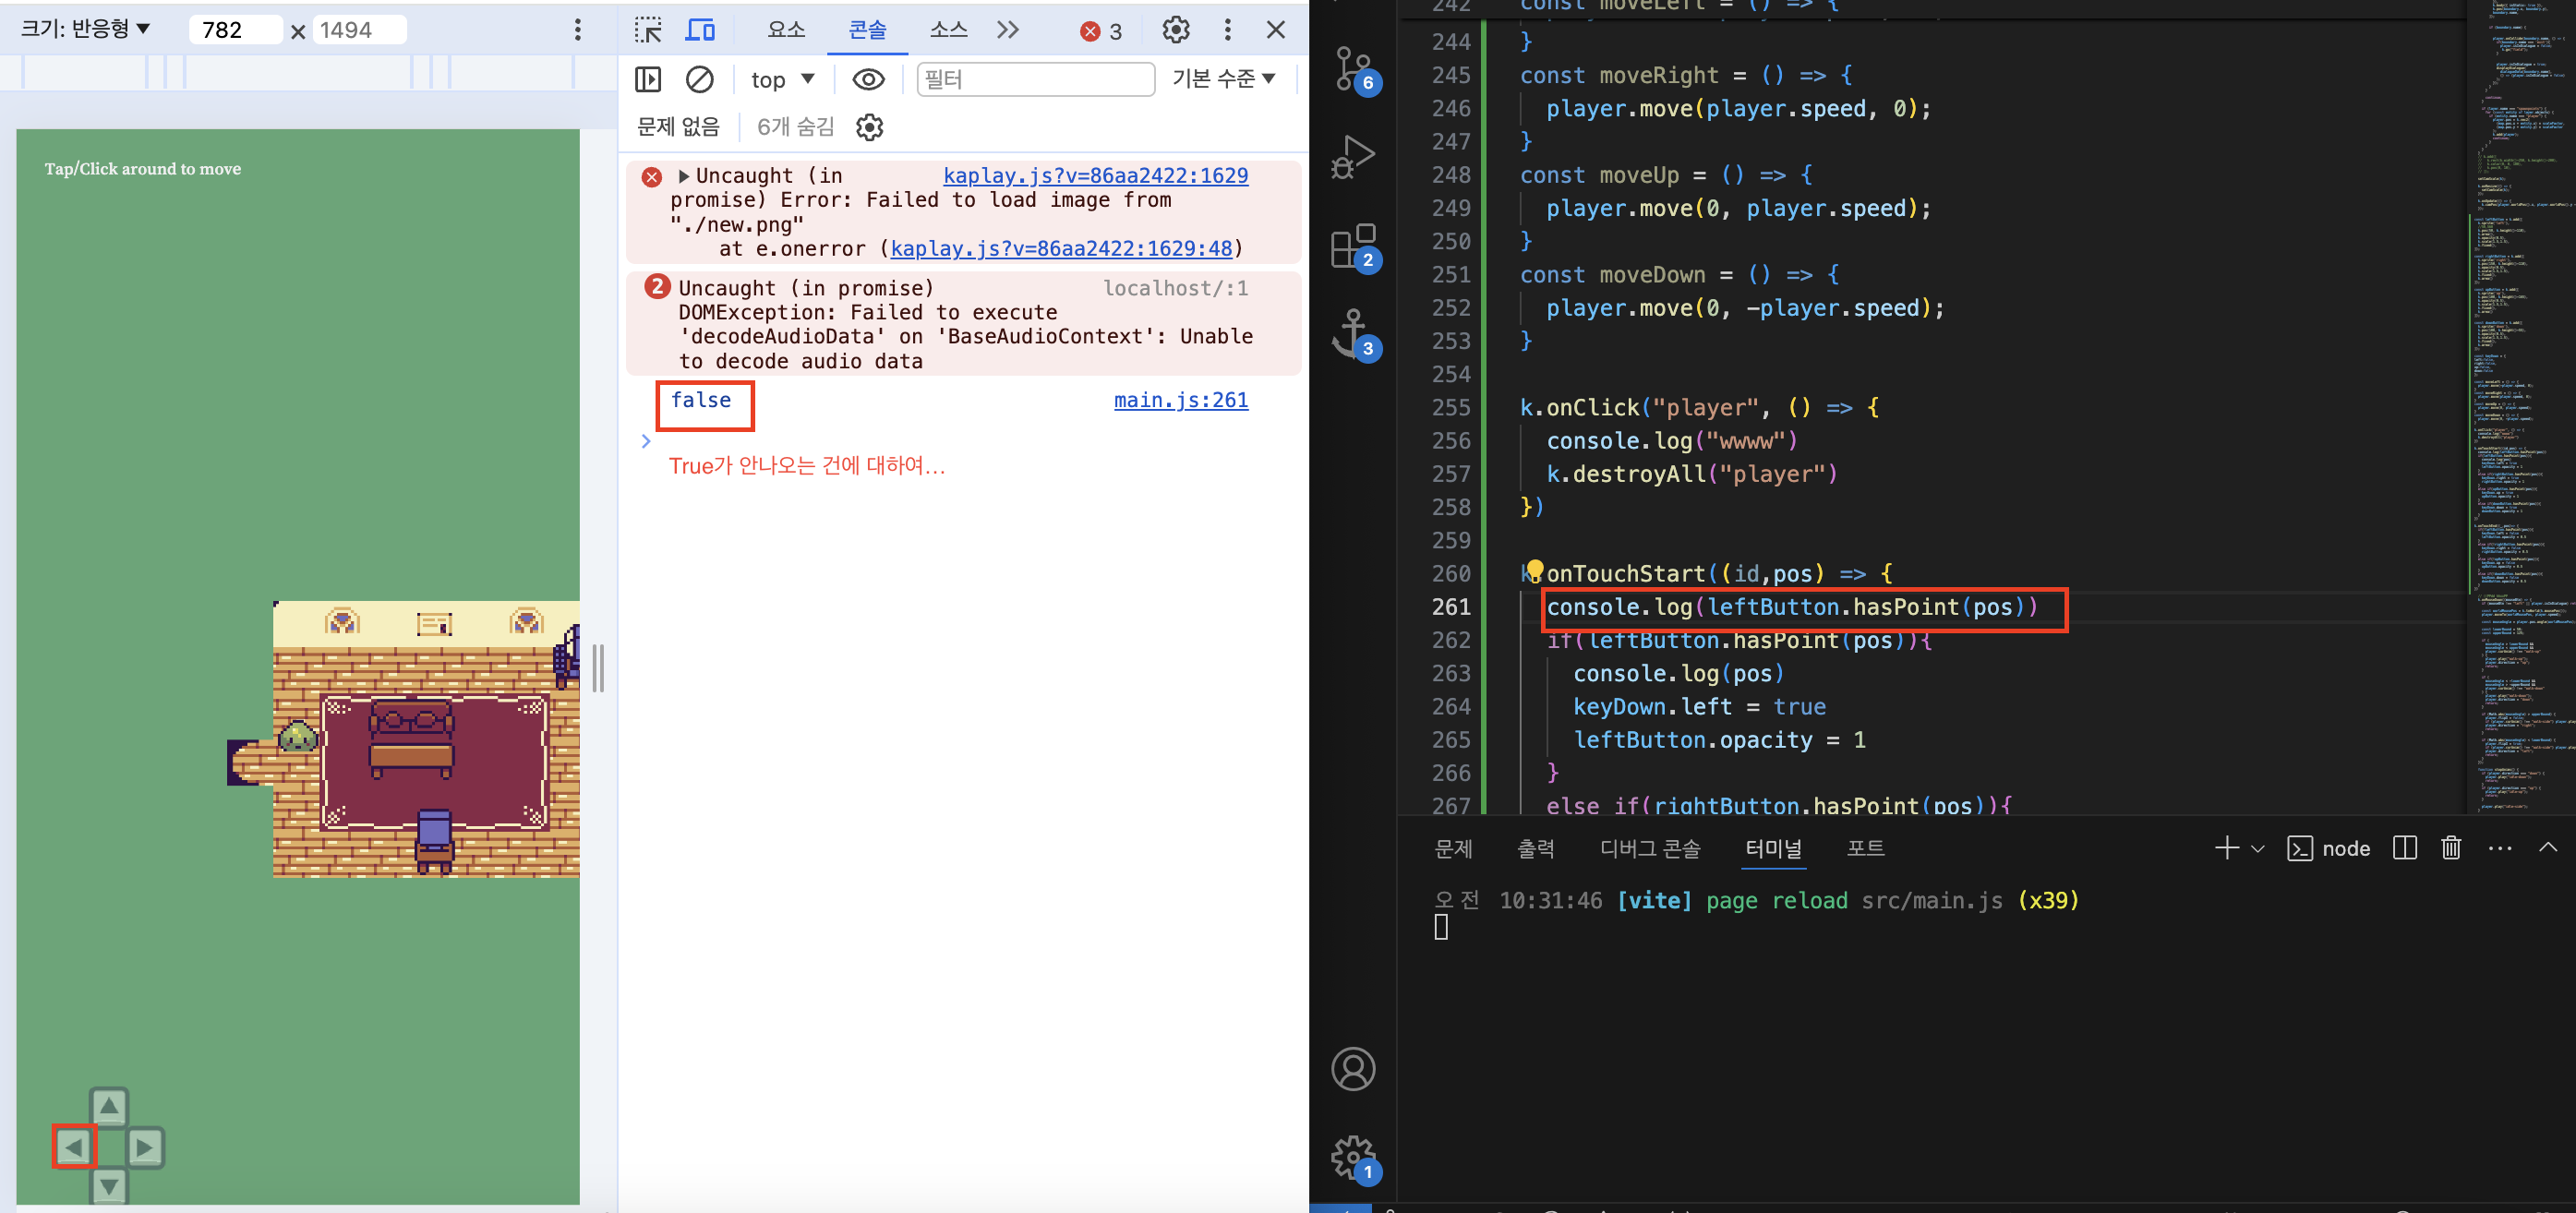Click the console 필터 input field
This screenshot has height=1213, width=2576.
point(1035,79)
